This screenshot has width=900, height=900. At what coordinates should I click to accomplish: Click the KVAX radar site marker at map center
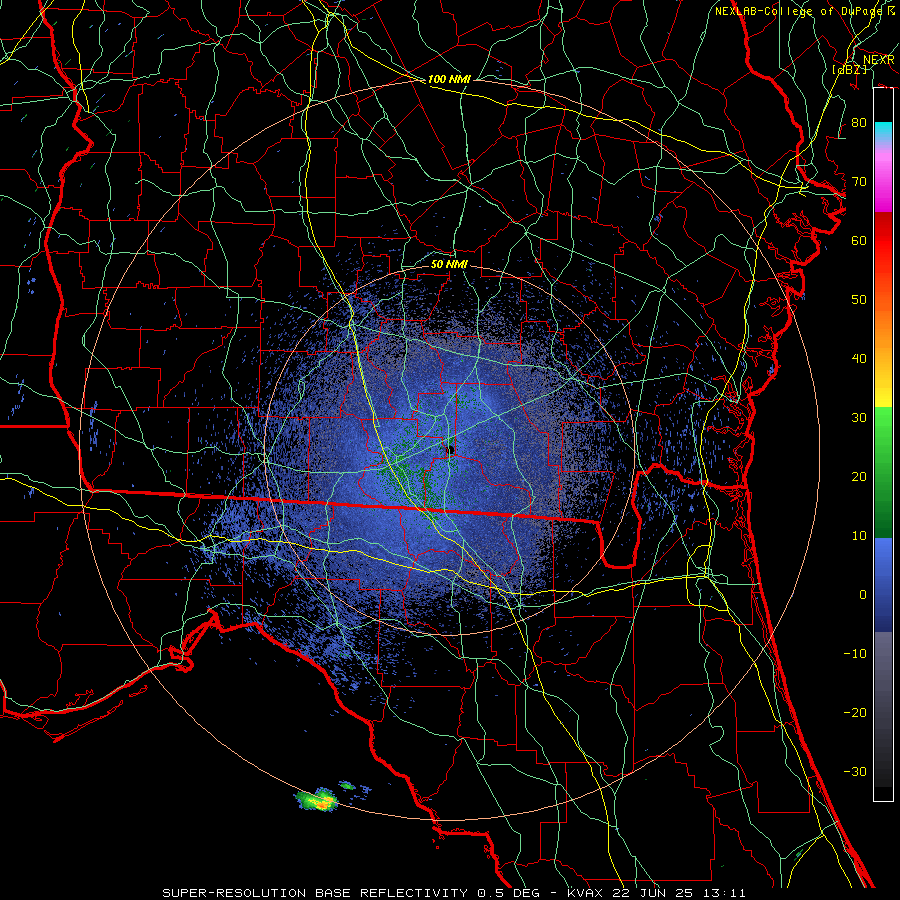pyautogui.click(x=450, y=449)
